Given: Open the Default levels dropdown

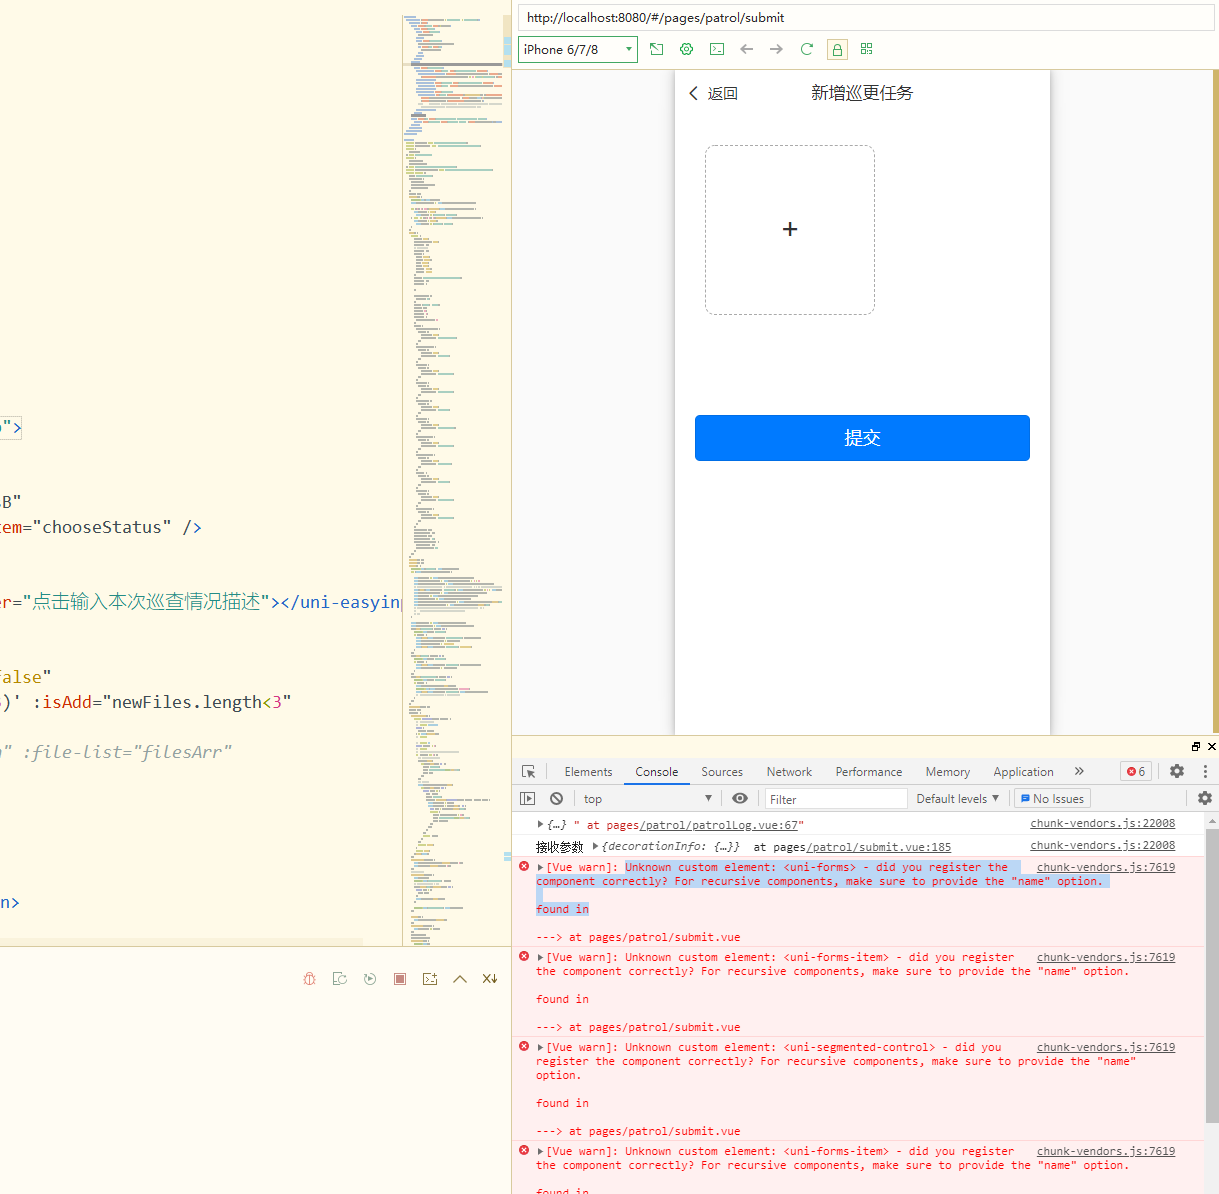Looking at the screenshot, I should click(957, 799).
